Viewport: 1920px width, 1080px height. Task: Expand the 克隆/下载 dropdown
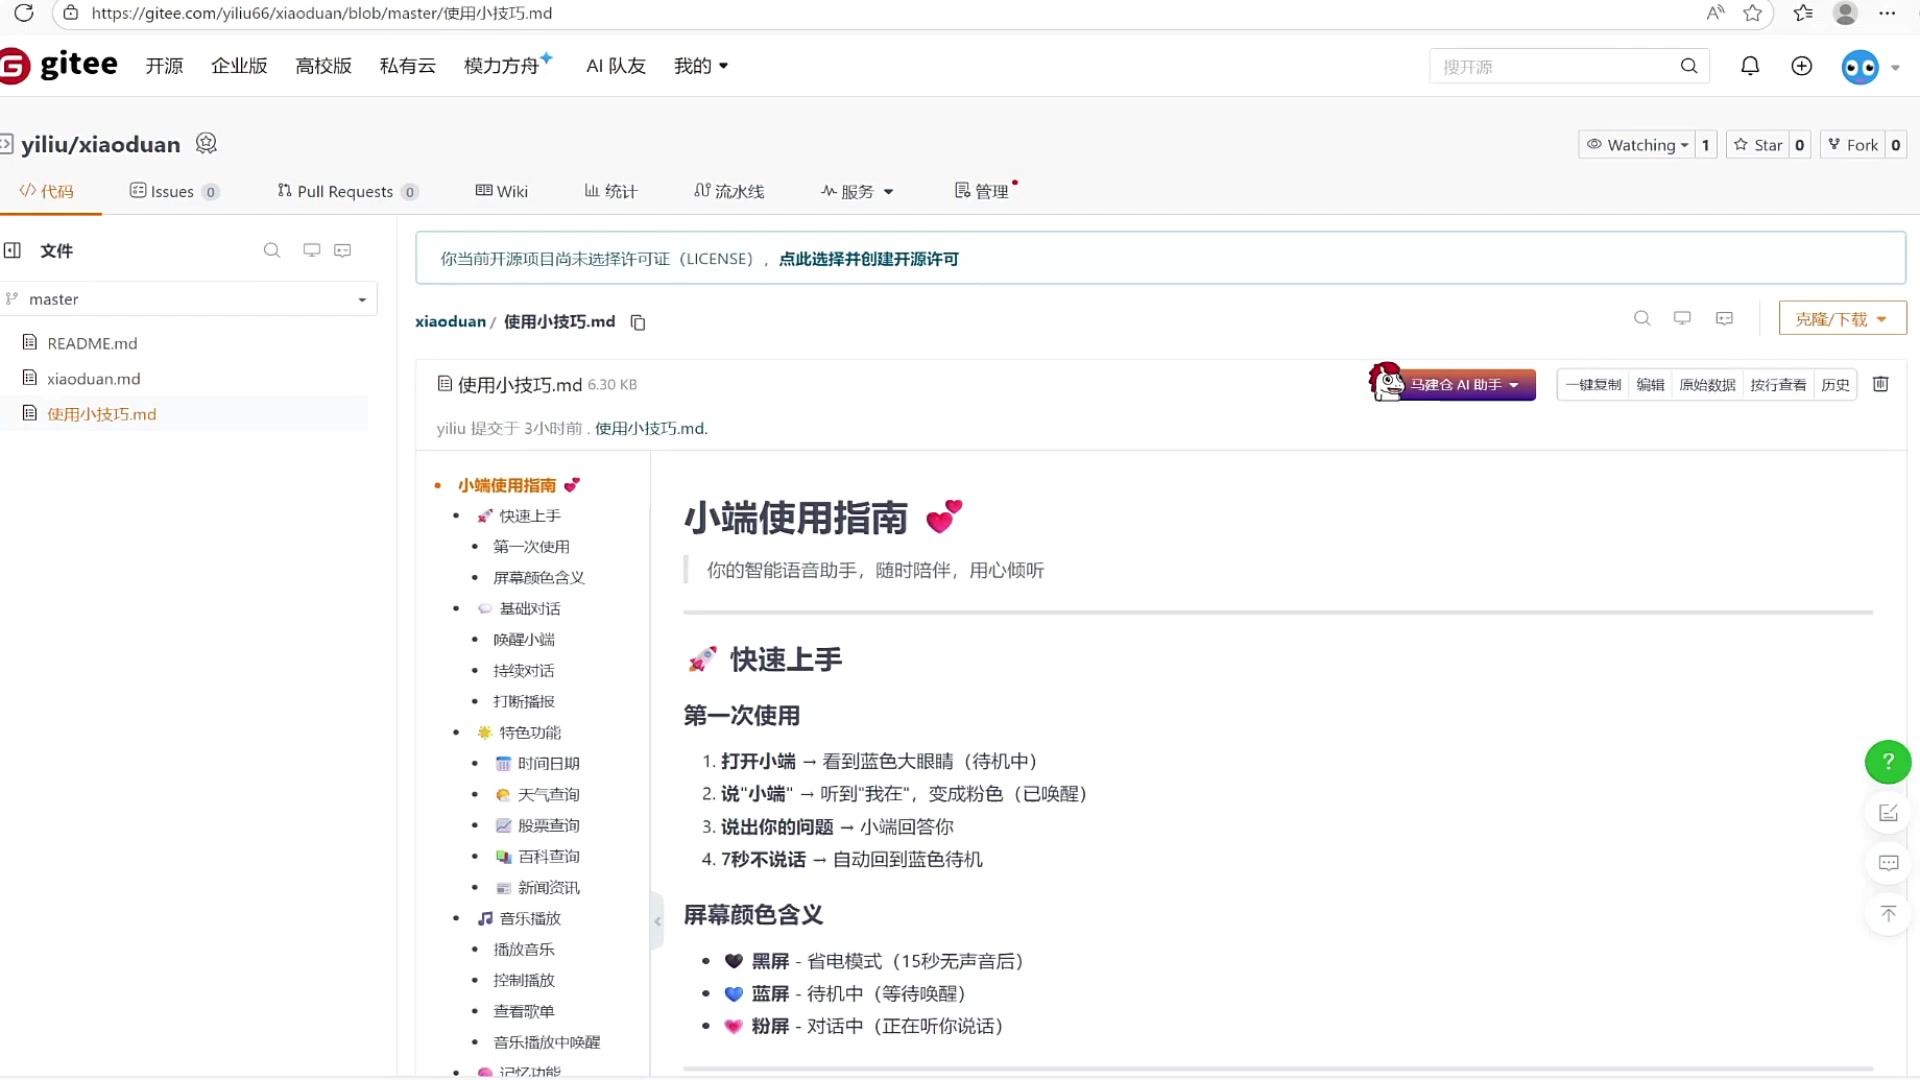click(1841, 319)
